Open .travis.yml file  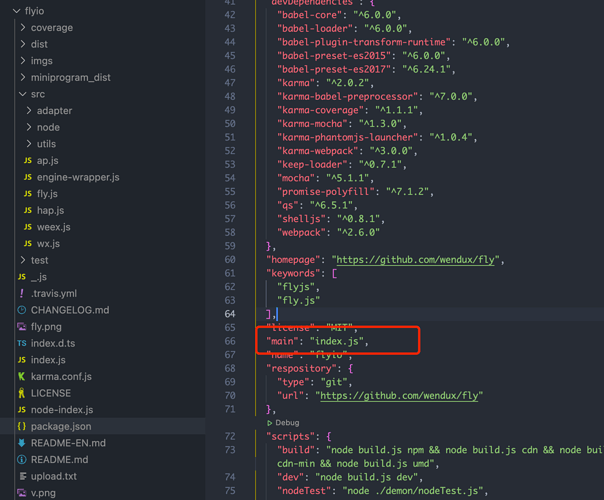point(54,294)
